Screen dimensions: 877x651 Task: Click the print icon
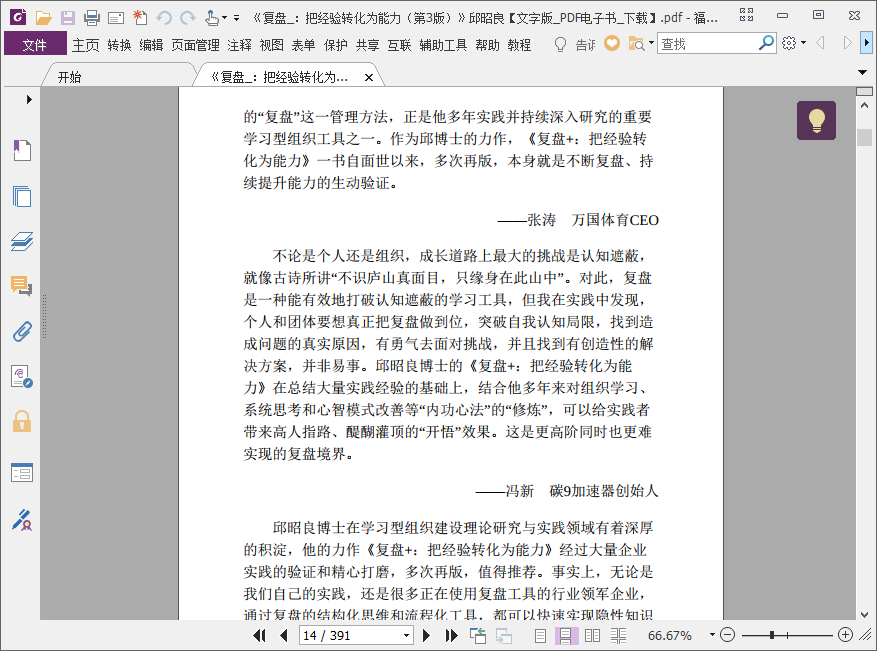[92, 18]
